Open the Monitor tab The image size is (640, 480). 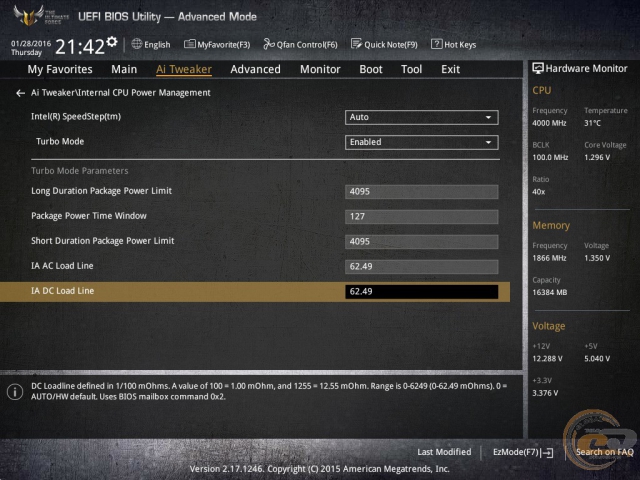click(320, 69)
